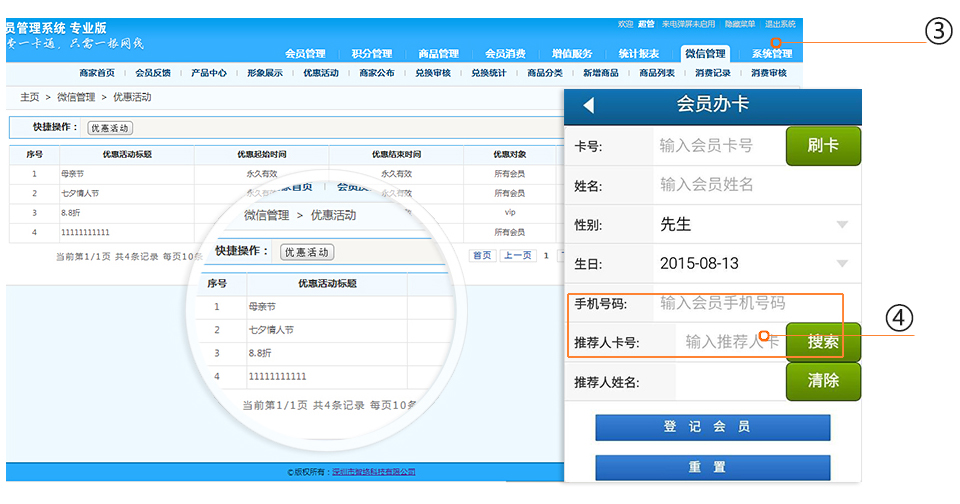
Task: Open the 系统管理 top menu
Action: click(772, 53)
